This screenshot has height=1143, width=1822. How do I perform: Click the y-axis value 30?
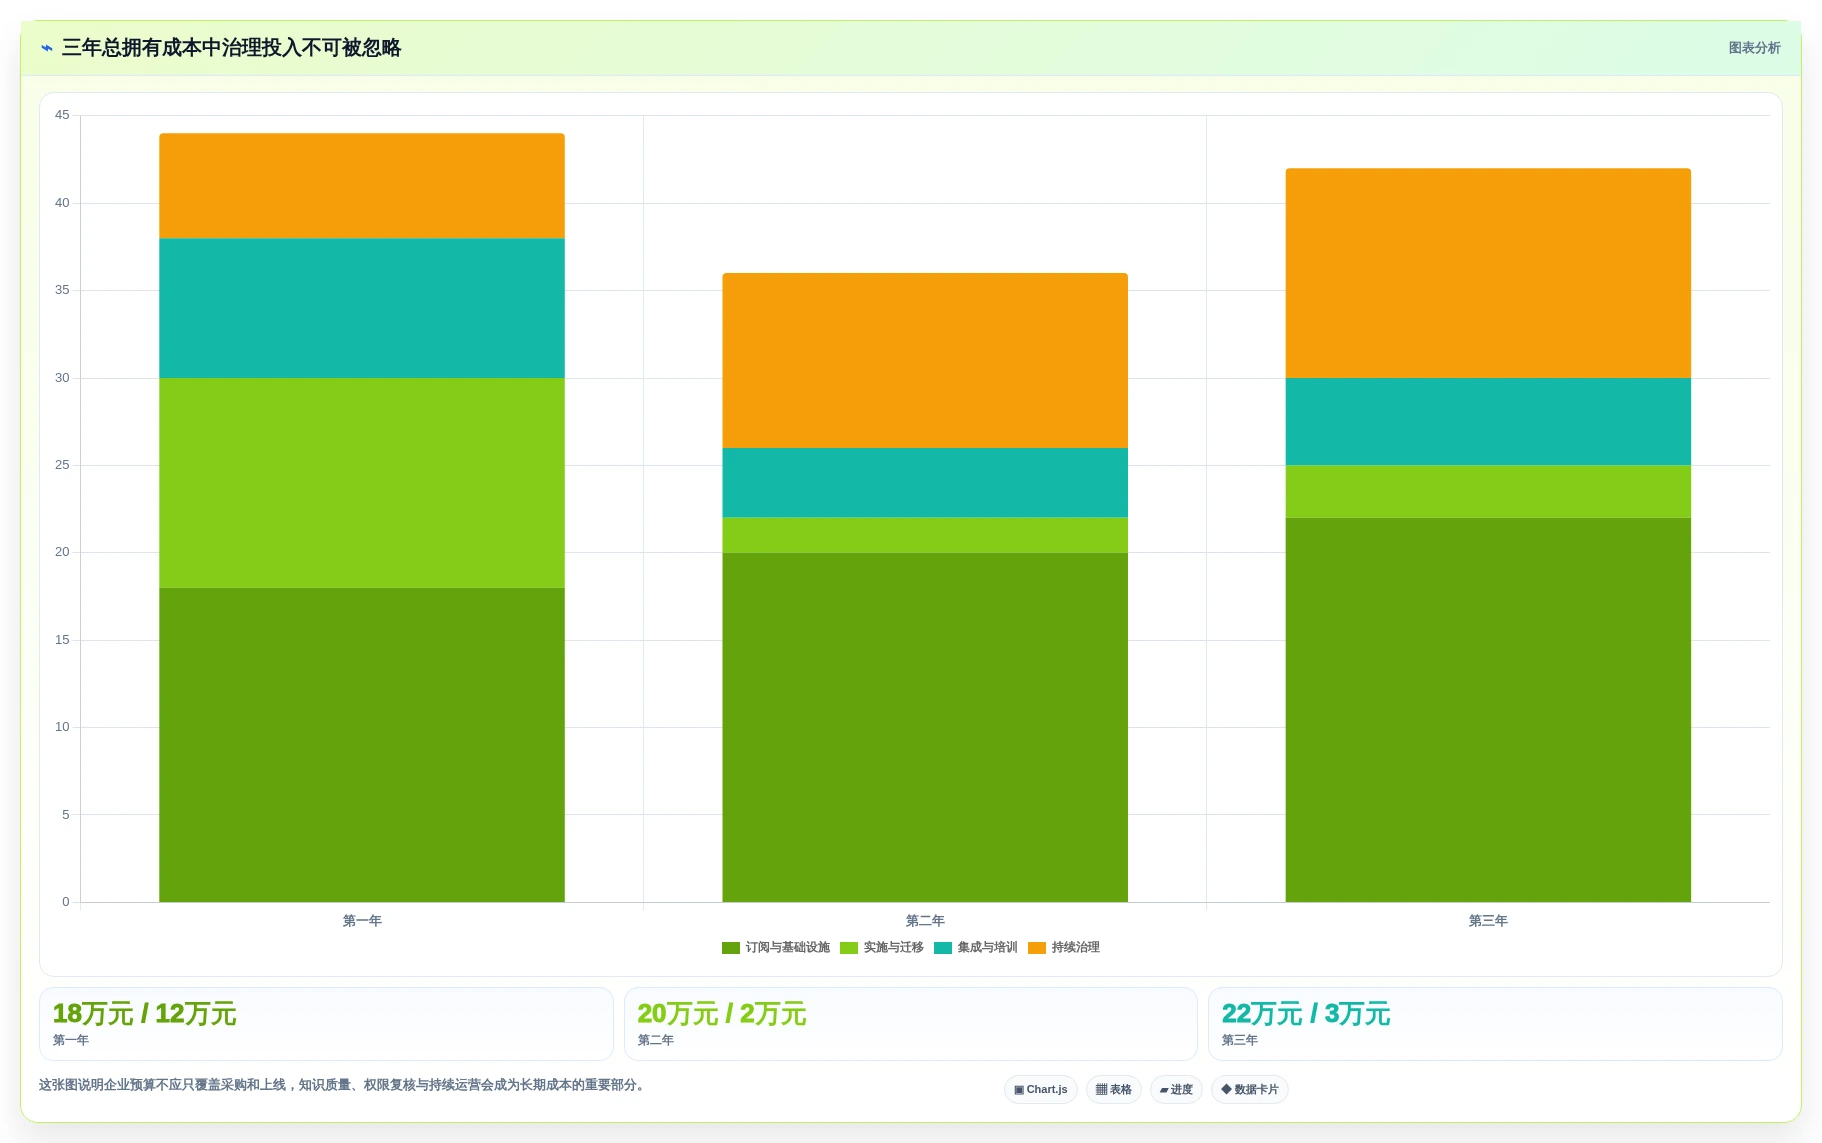coord(62,378)
